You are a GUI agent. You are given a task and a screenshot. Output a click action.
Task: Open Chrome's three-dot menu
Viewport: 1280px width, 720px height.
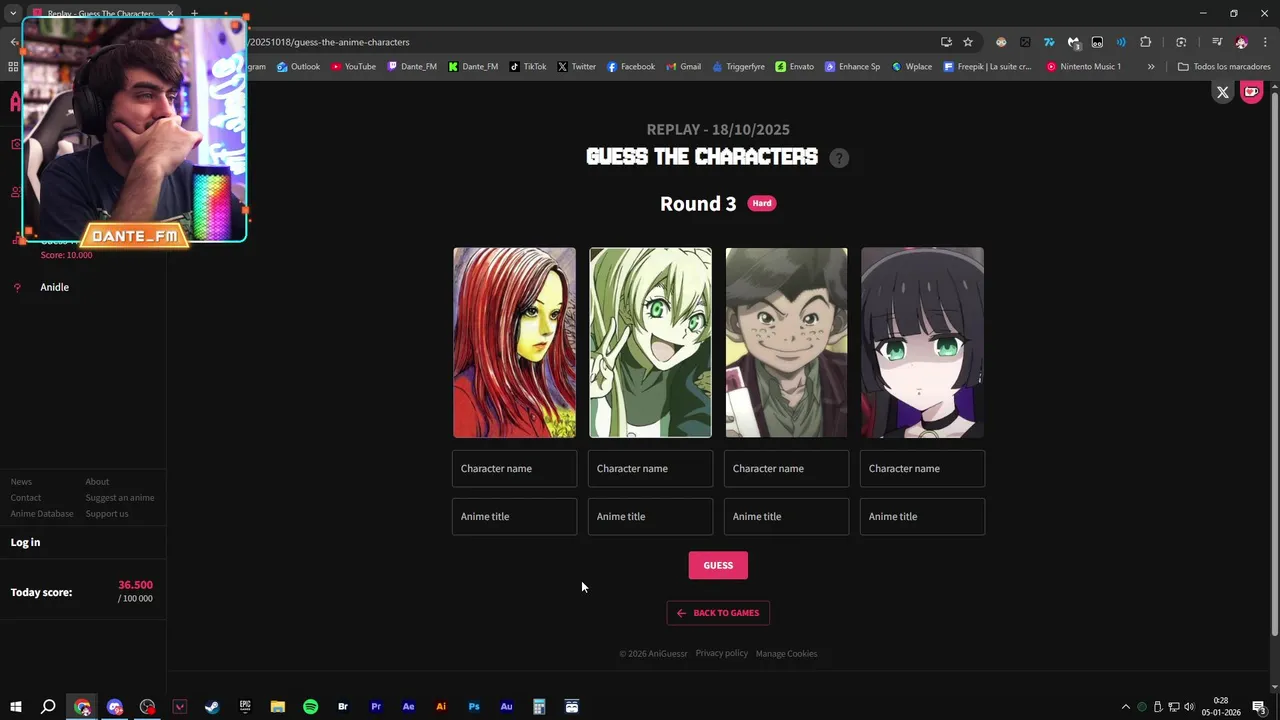[1265, 42]
